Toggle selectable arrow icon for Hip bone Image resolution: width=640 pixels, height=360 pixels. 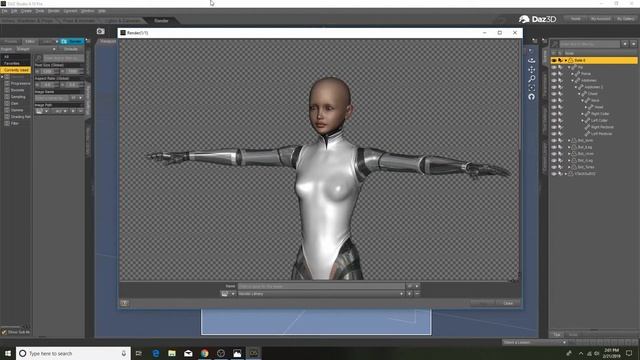pos(560,67)
